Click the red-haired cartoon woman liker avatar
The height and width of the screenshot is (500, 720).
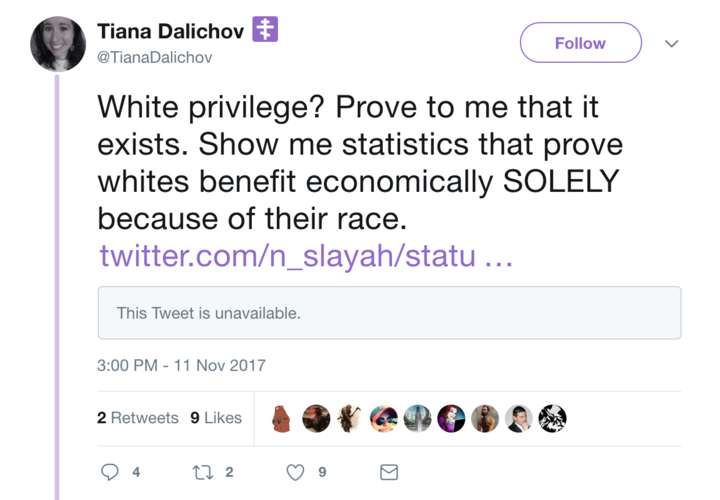[451, 418]
